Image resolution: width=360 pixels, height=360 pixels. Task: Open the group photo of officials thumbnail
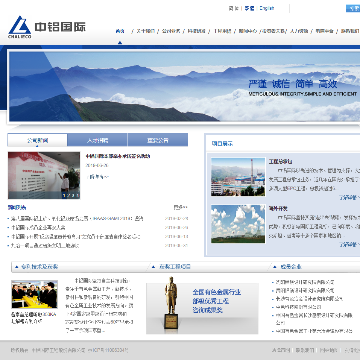pyautogui.click(x=34, y=294)
